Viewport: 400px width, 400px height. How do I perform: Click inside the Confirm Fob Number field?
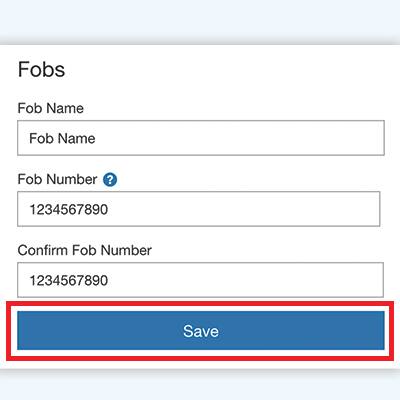point(200,280)
